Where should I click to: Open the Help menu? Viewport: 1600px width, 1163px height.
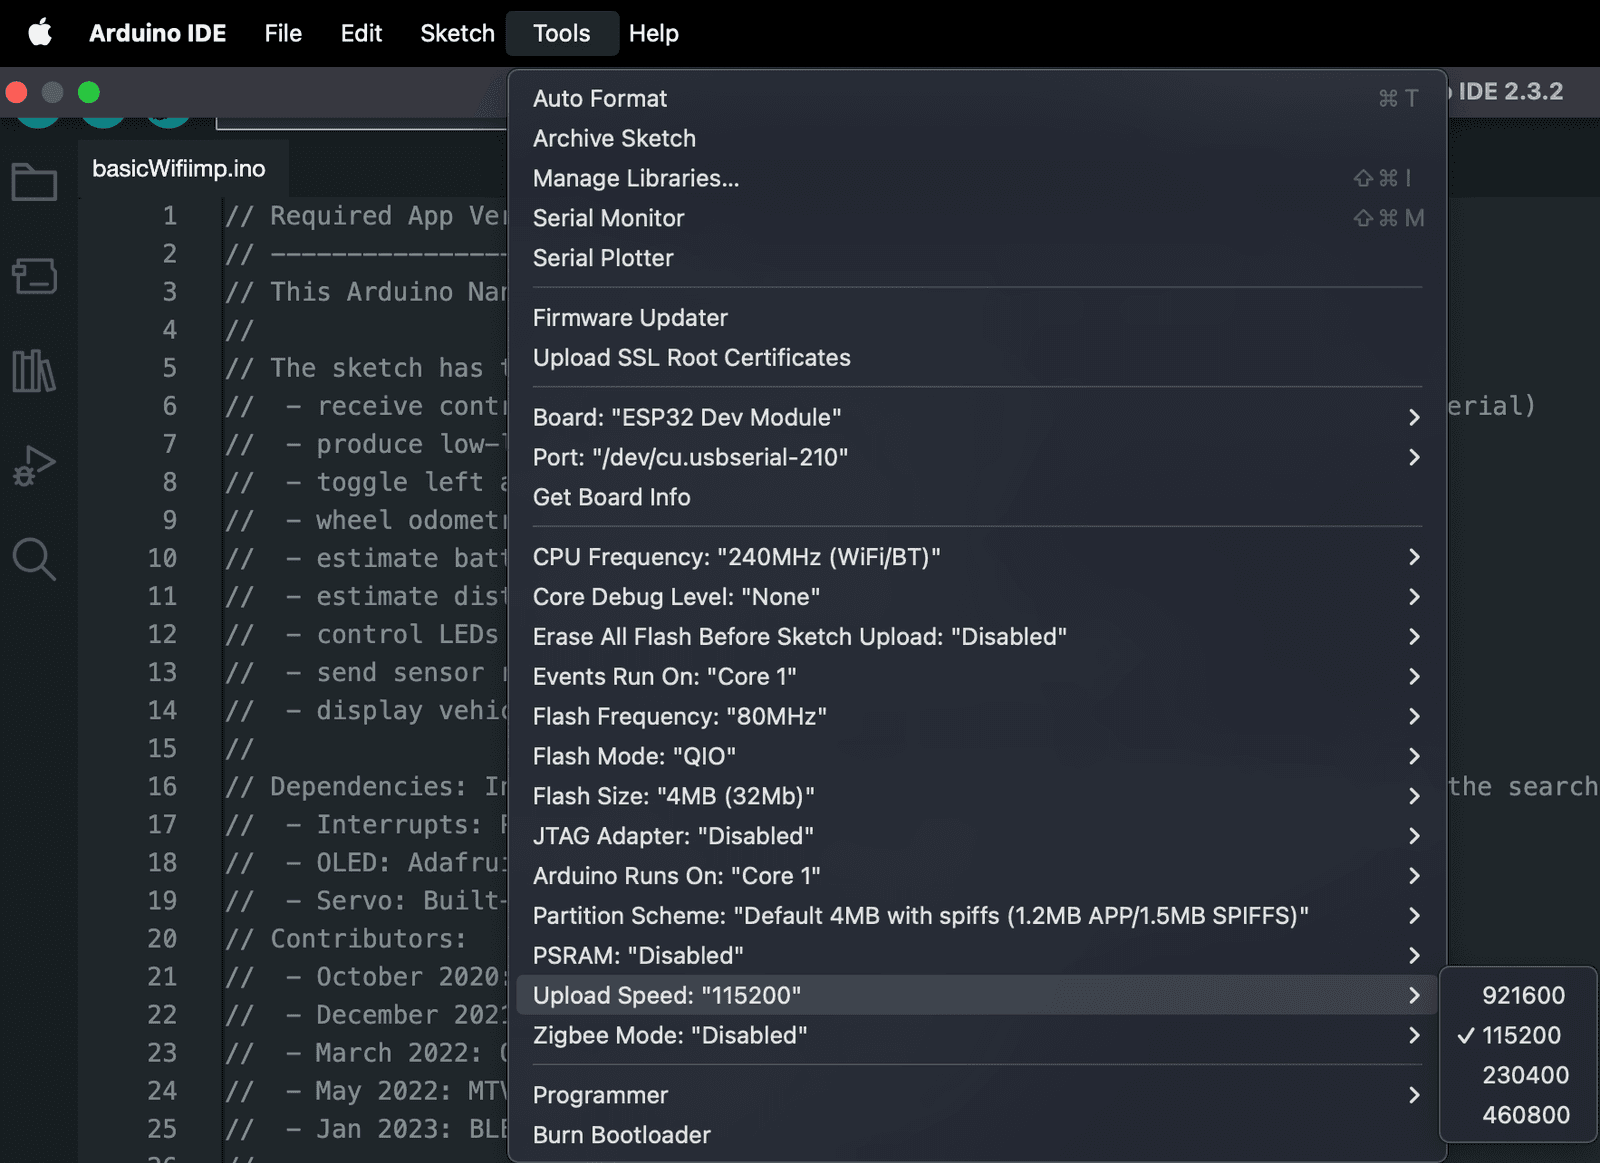point(653,33)
